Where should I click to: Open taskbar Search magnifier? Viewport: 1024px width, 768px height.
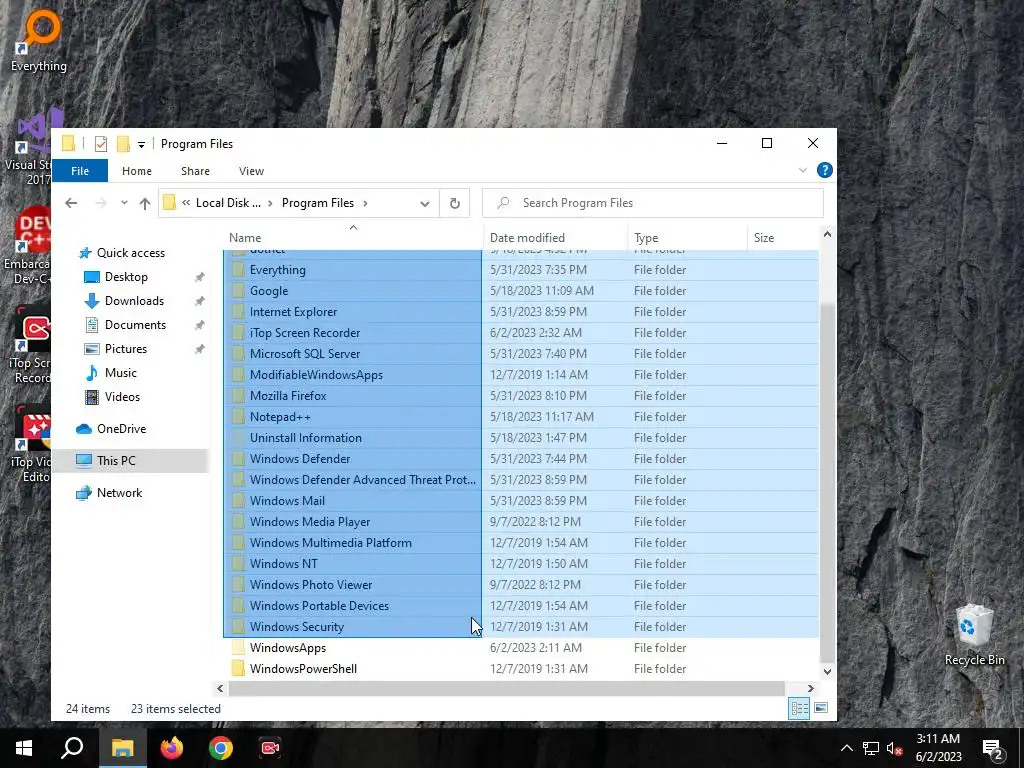[72, 748]
